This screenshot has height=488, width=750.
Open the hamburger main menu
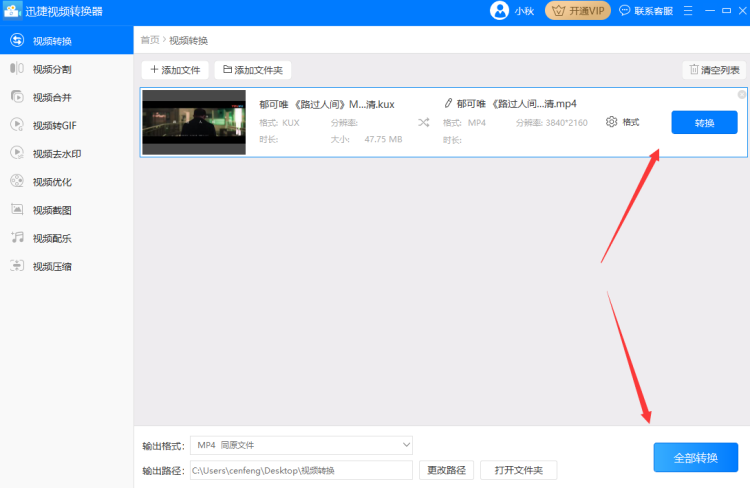tap(688, 11)
